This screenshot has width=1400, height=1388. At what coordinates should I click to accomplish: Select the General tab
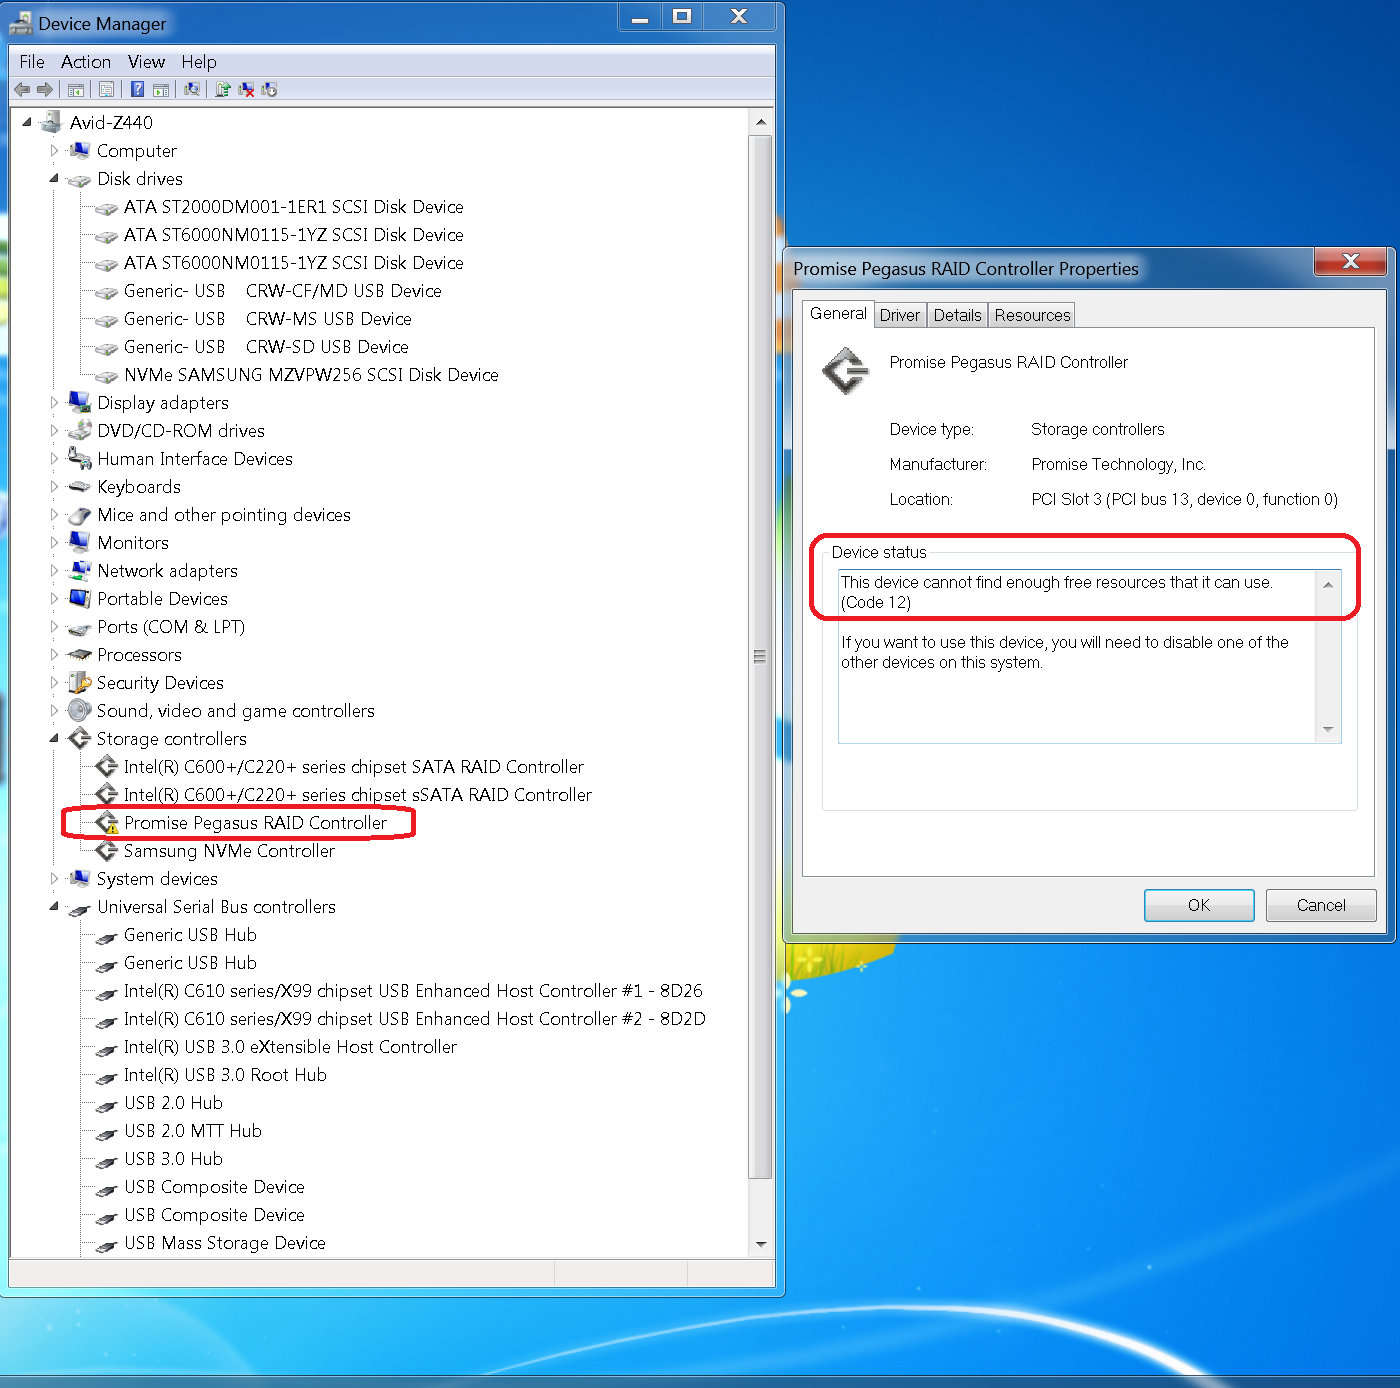pos(838,313)
